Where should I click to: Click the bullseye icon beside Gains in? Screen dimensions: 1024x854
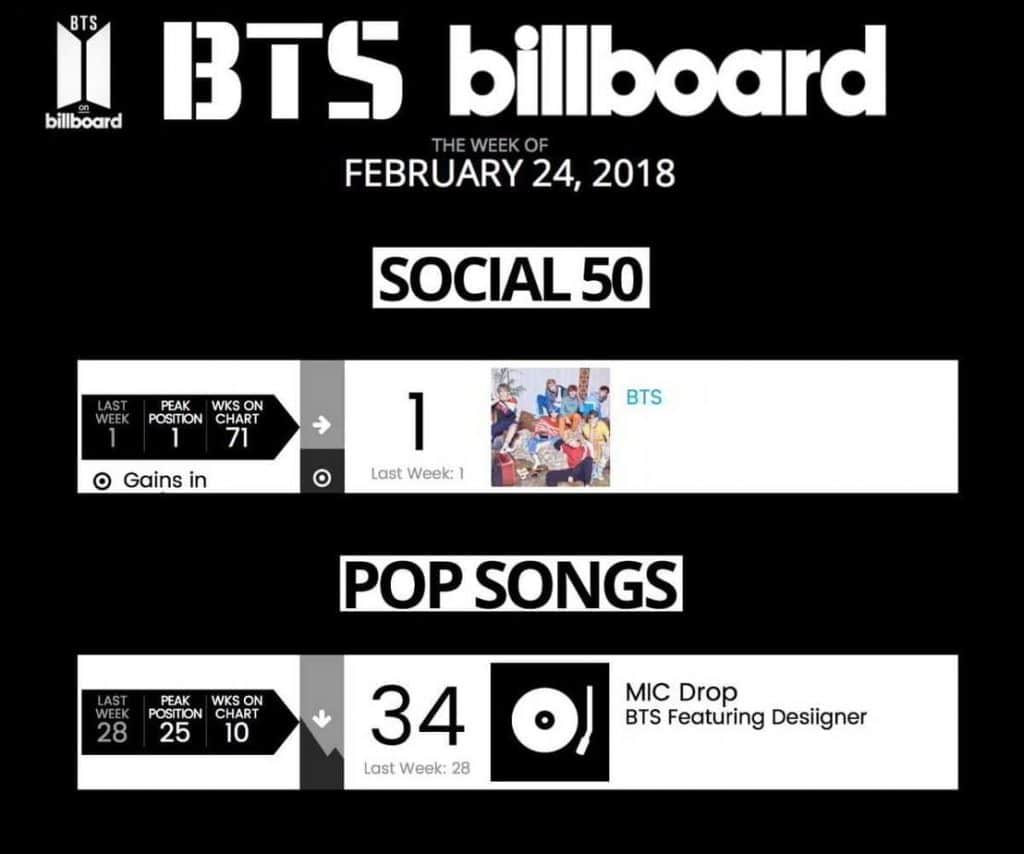tap(101, 481)
